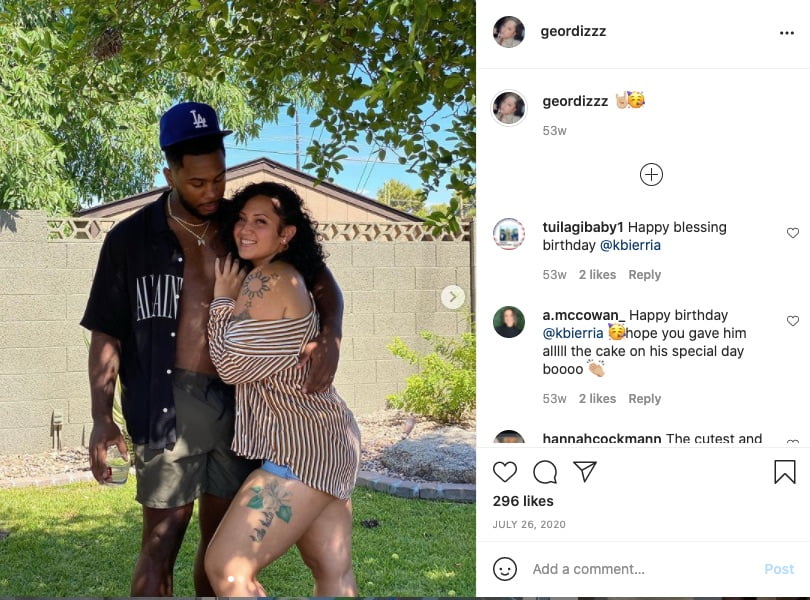Like tuilagibaby1's comment heart
The height and width of the screenshot is (600, 810).
point(793,233)
